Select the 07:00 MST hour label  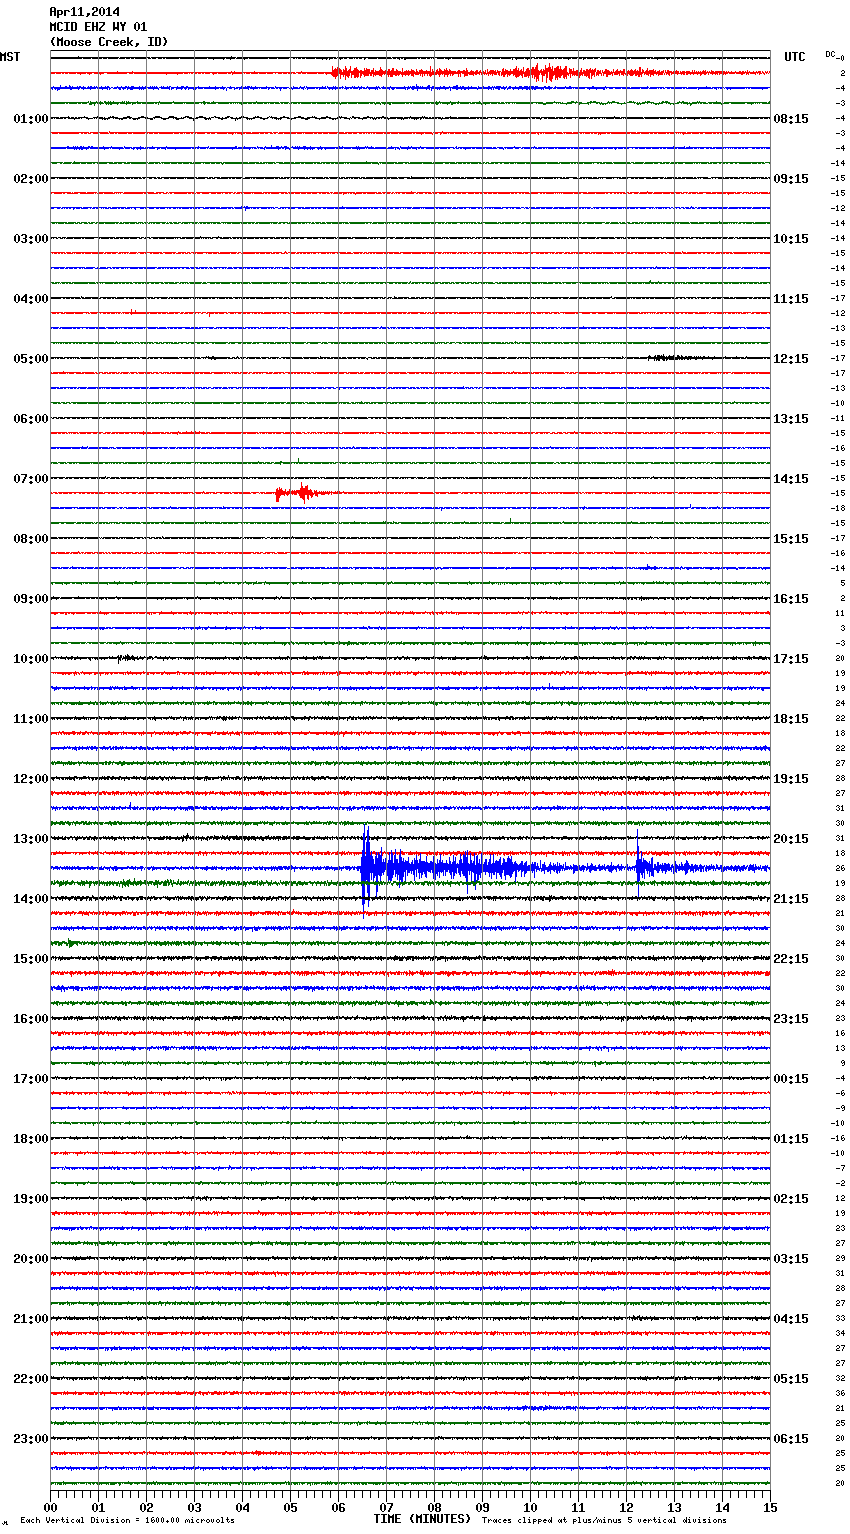pos(30,479)
